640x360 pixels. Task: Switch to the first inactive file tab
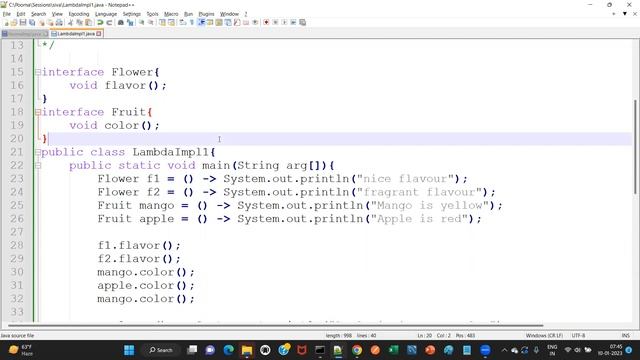[x=24, y=34]
